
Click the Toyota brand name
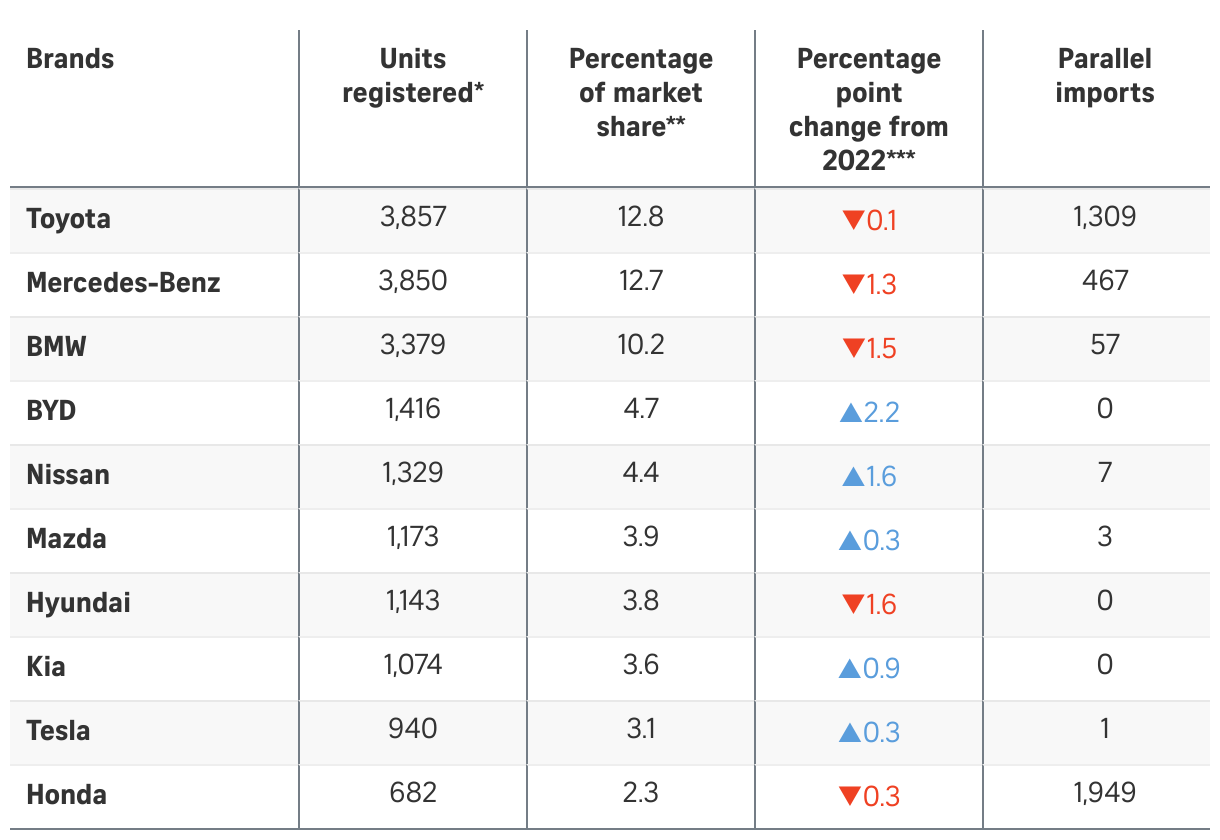click(x=69, y=218)
